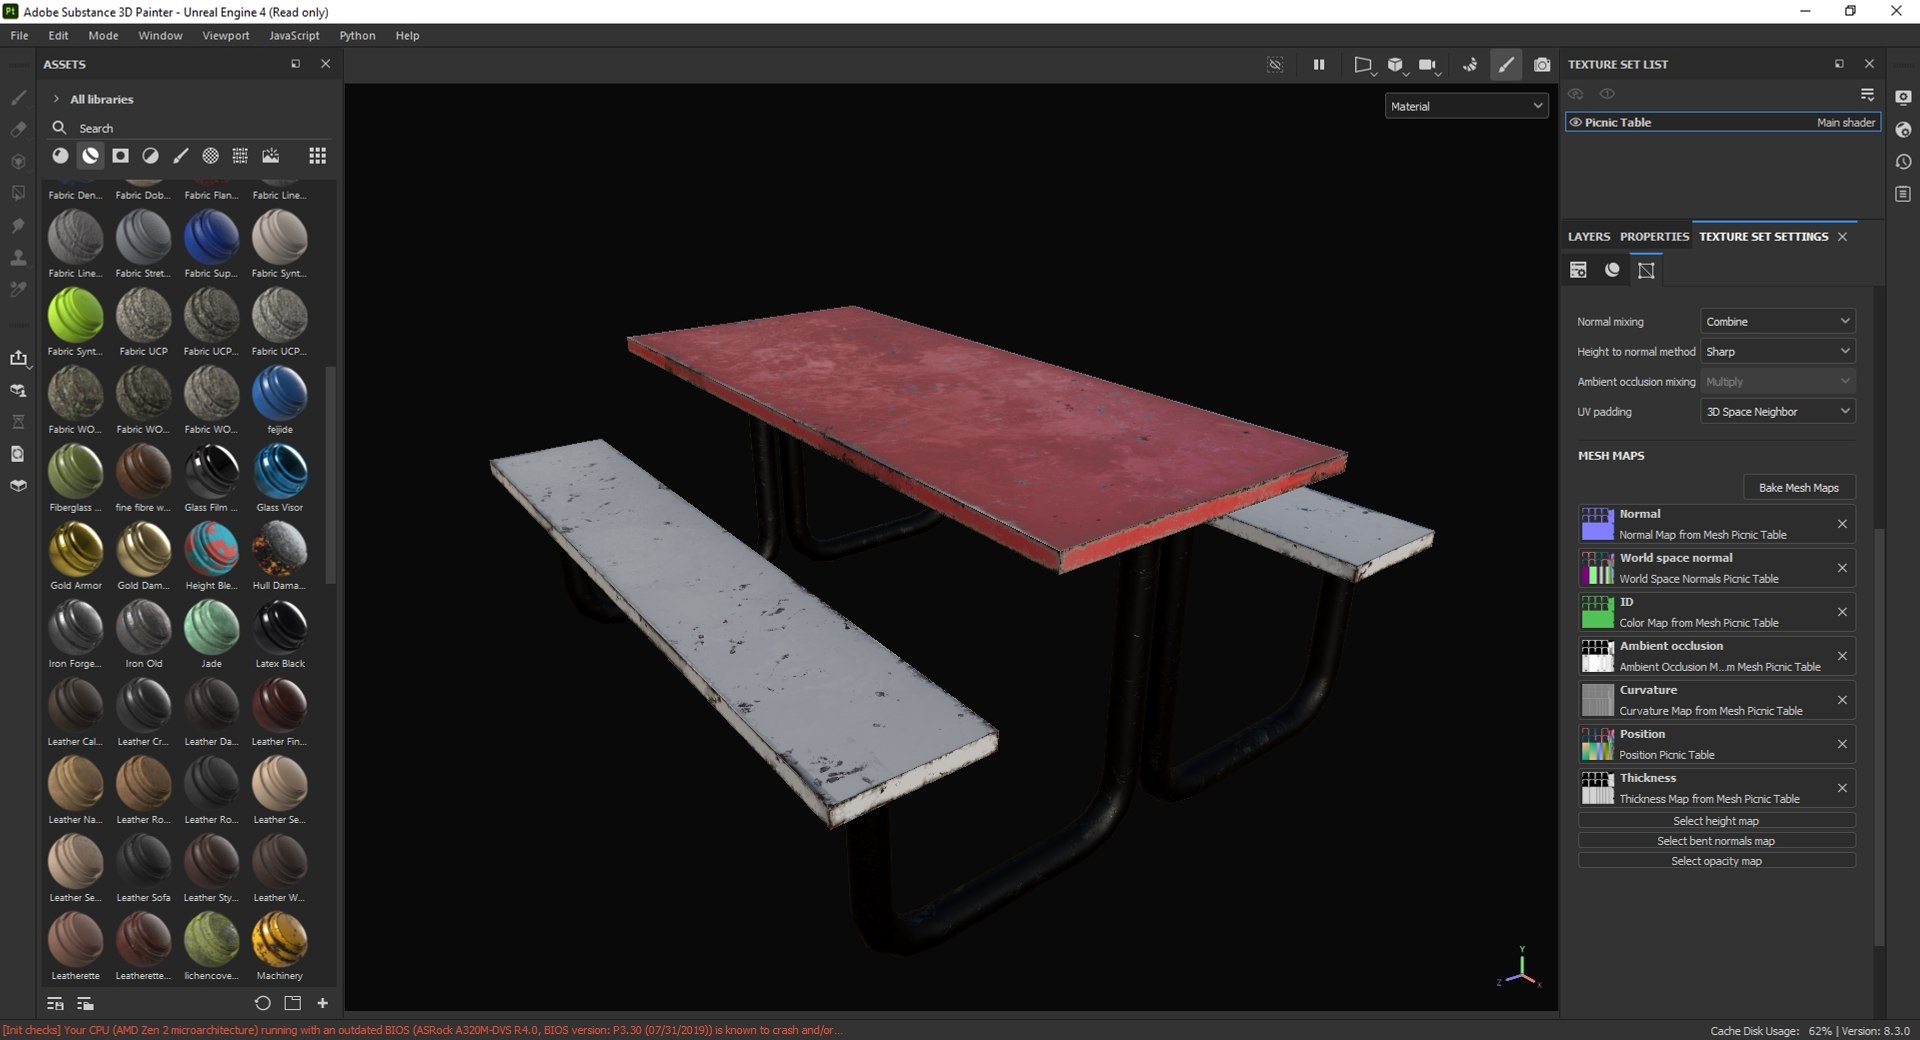Screen dimensions: 1920x1040
Task: Select the Eraser tool in left toolbar
Action: (x=18, y=129)
